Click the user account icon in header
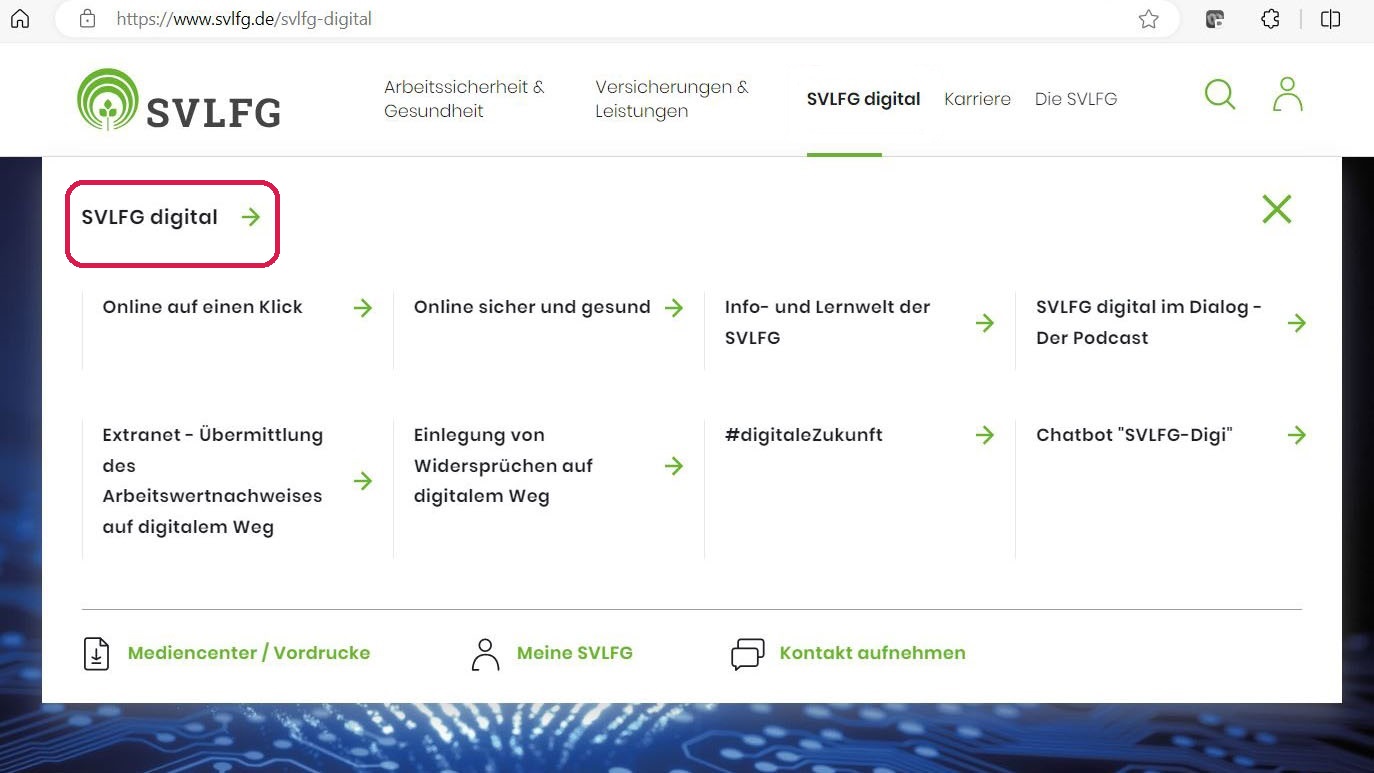The width and height of the screenshot is (1374, 773). click(x=1287, y=95)
